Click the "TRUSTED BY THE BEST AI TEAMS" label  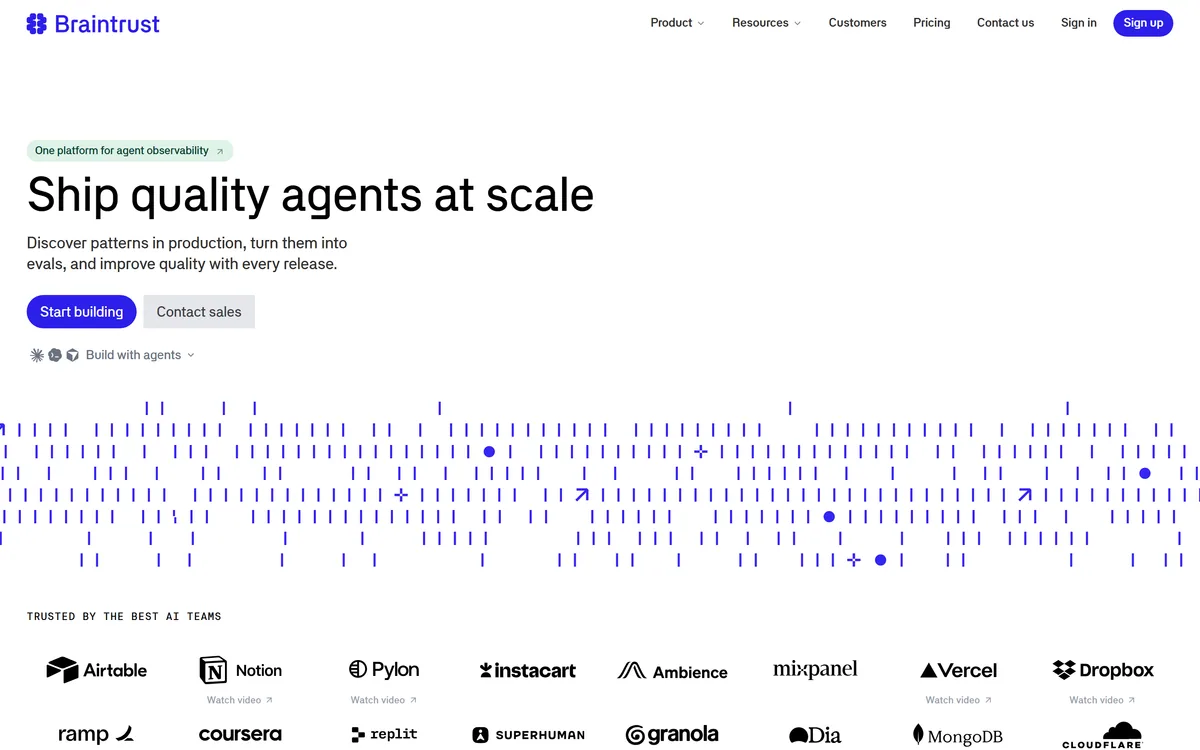(124, 616)
